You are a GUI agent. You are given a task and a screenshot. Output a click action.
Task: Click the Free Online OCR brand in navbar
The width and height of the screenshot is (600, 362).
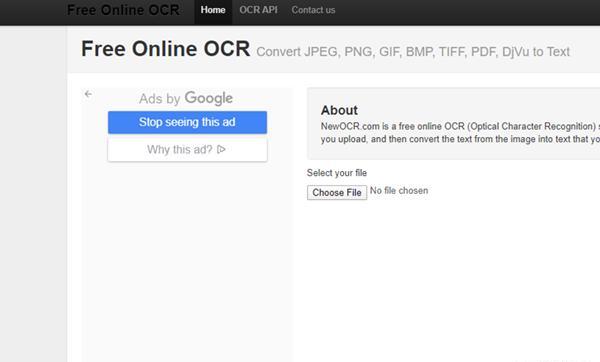point(123,10)
